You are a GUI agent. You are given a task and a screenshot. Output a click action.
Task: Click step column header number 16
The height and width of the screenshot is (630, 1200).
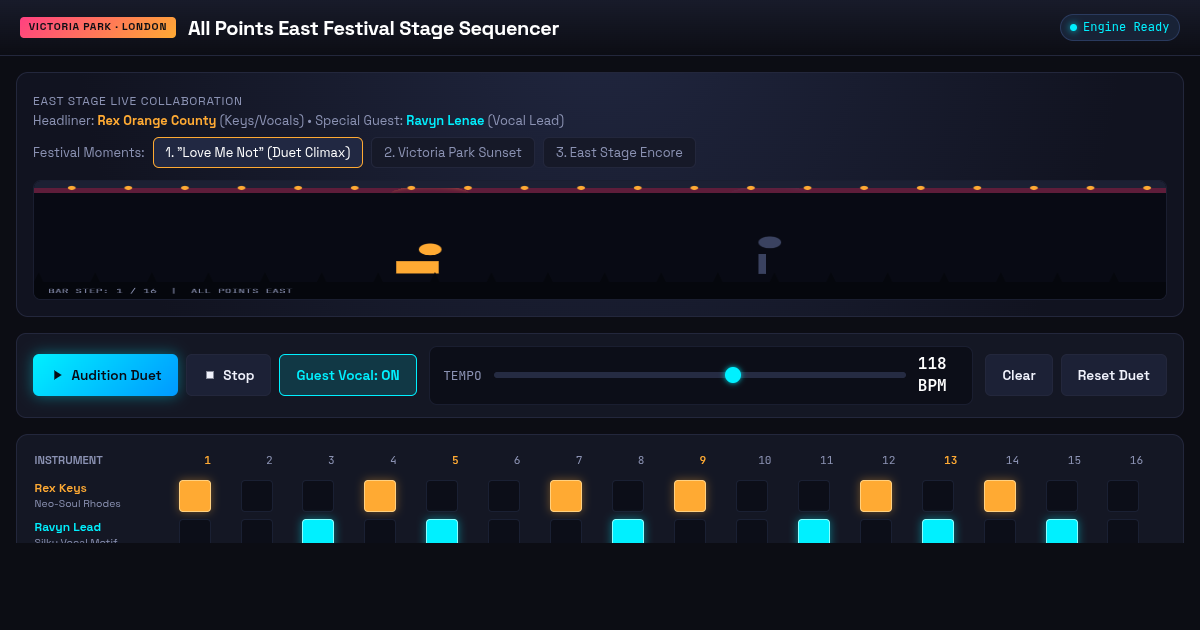click(x=1136, y=460)
